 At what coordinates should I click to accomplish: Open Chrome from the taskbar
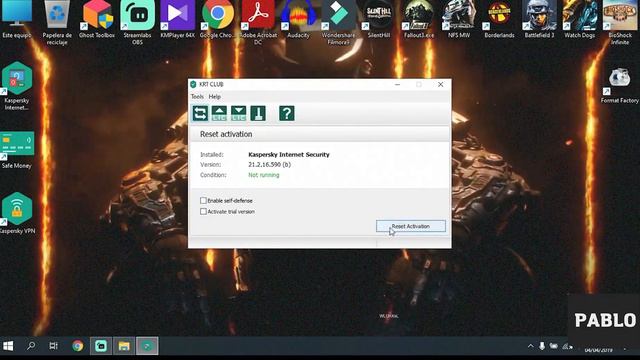pyautogui.click(x=78, y=346)
